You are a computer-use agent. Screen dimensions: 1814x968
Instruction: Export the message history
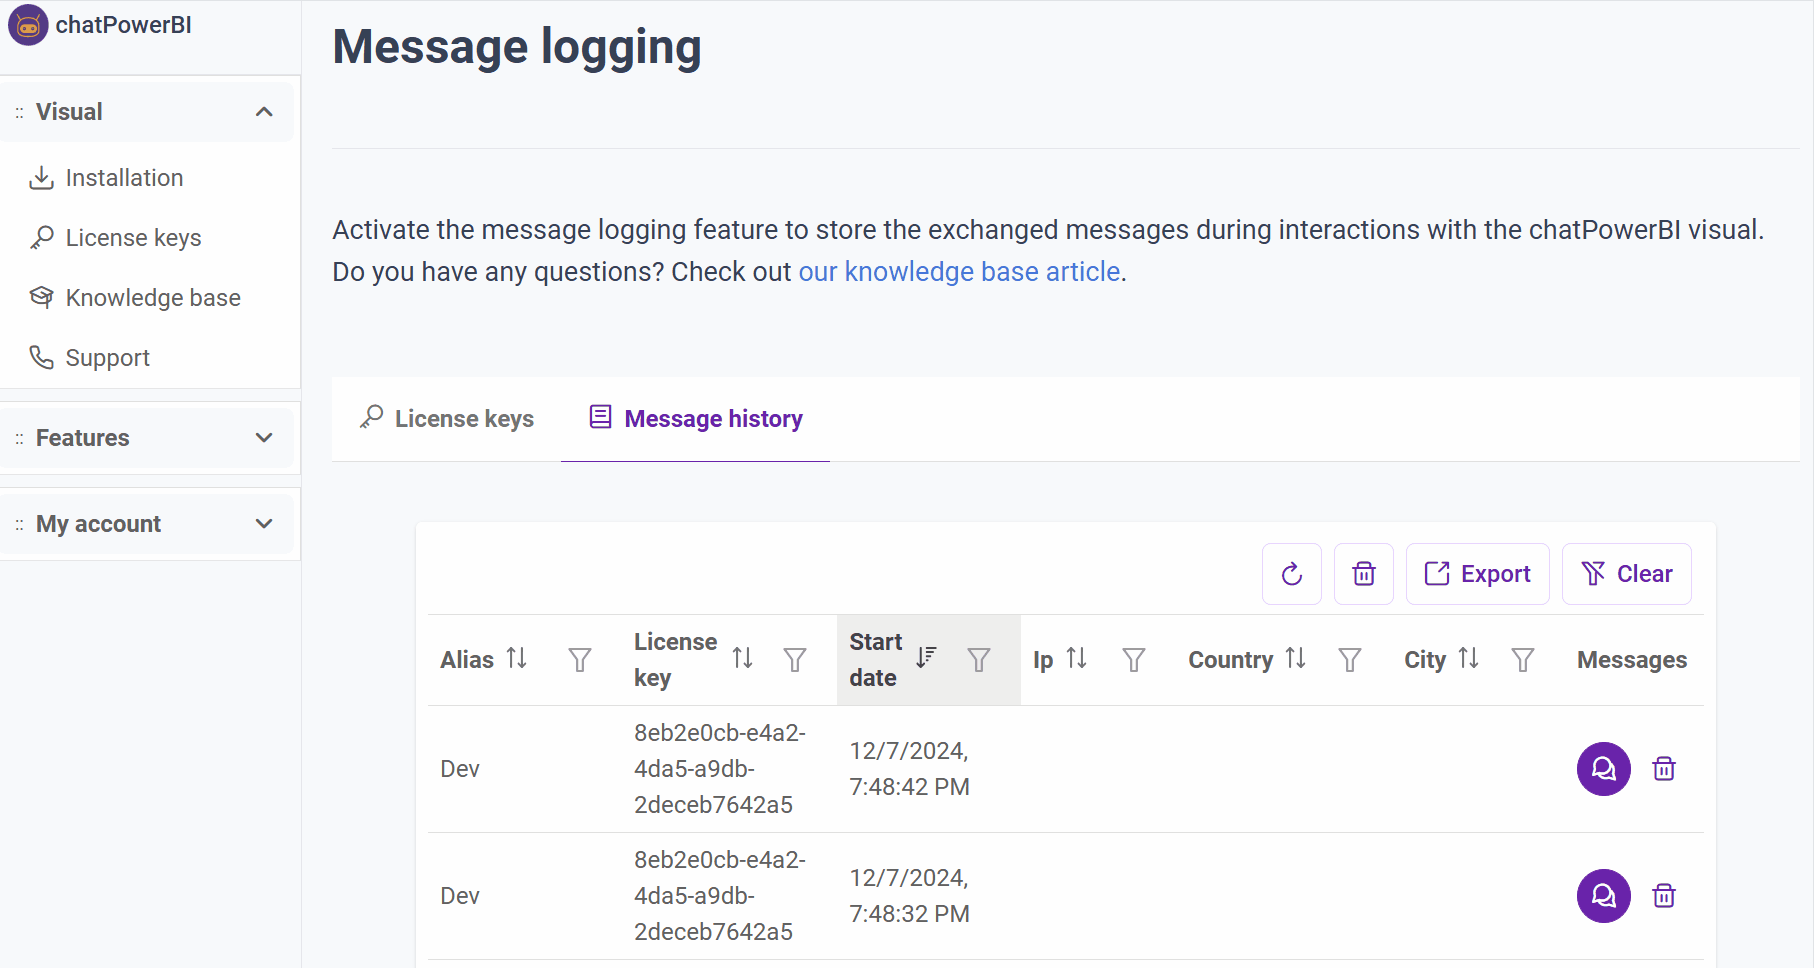click(x=1478, y=574)
